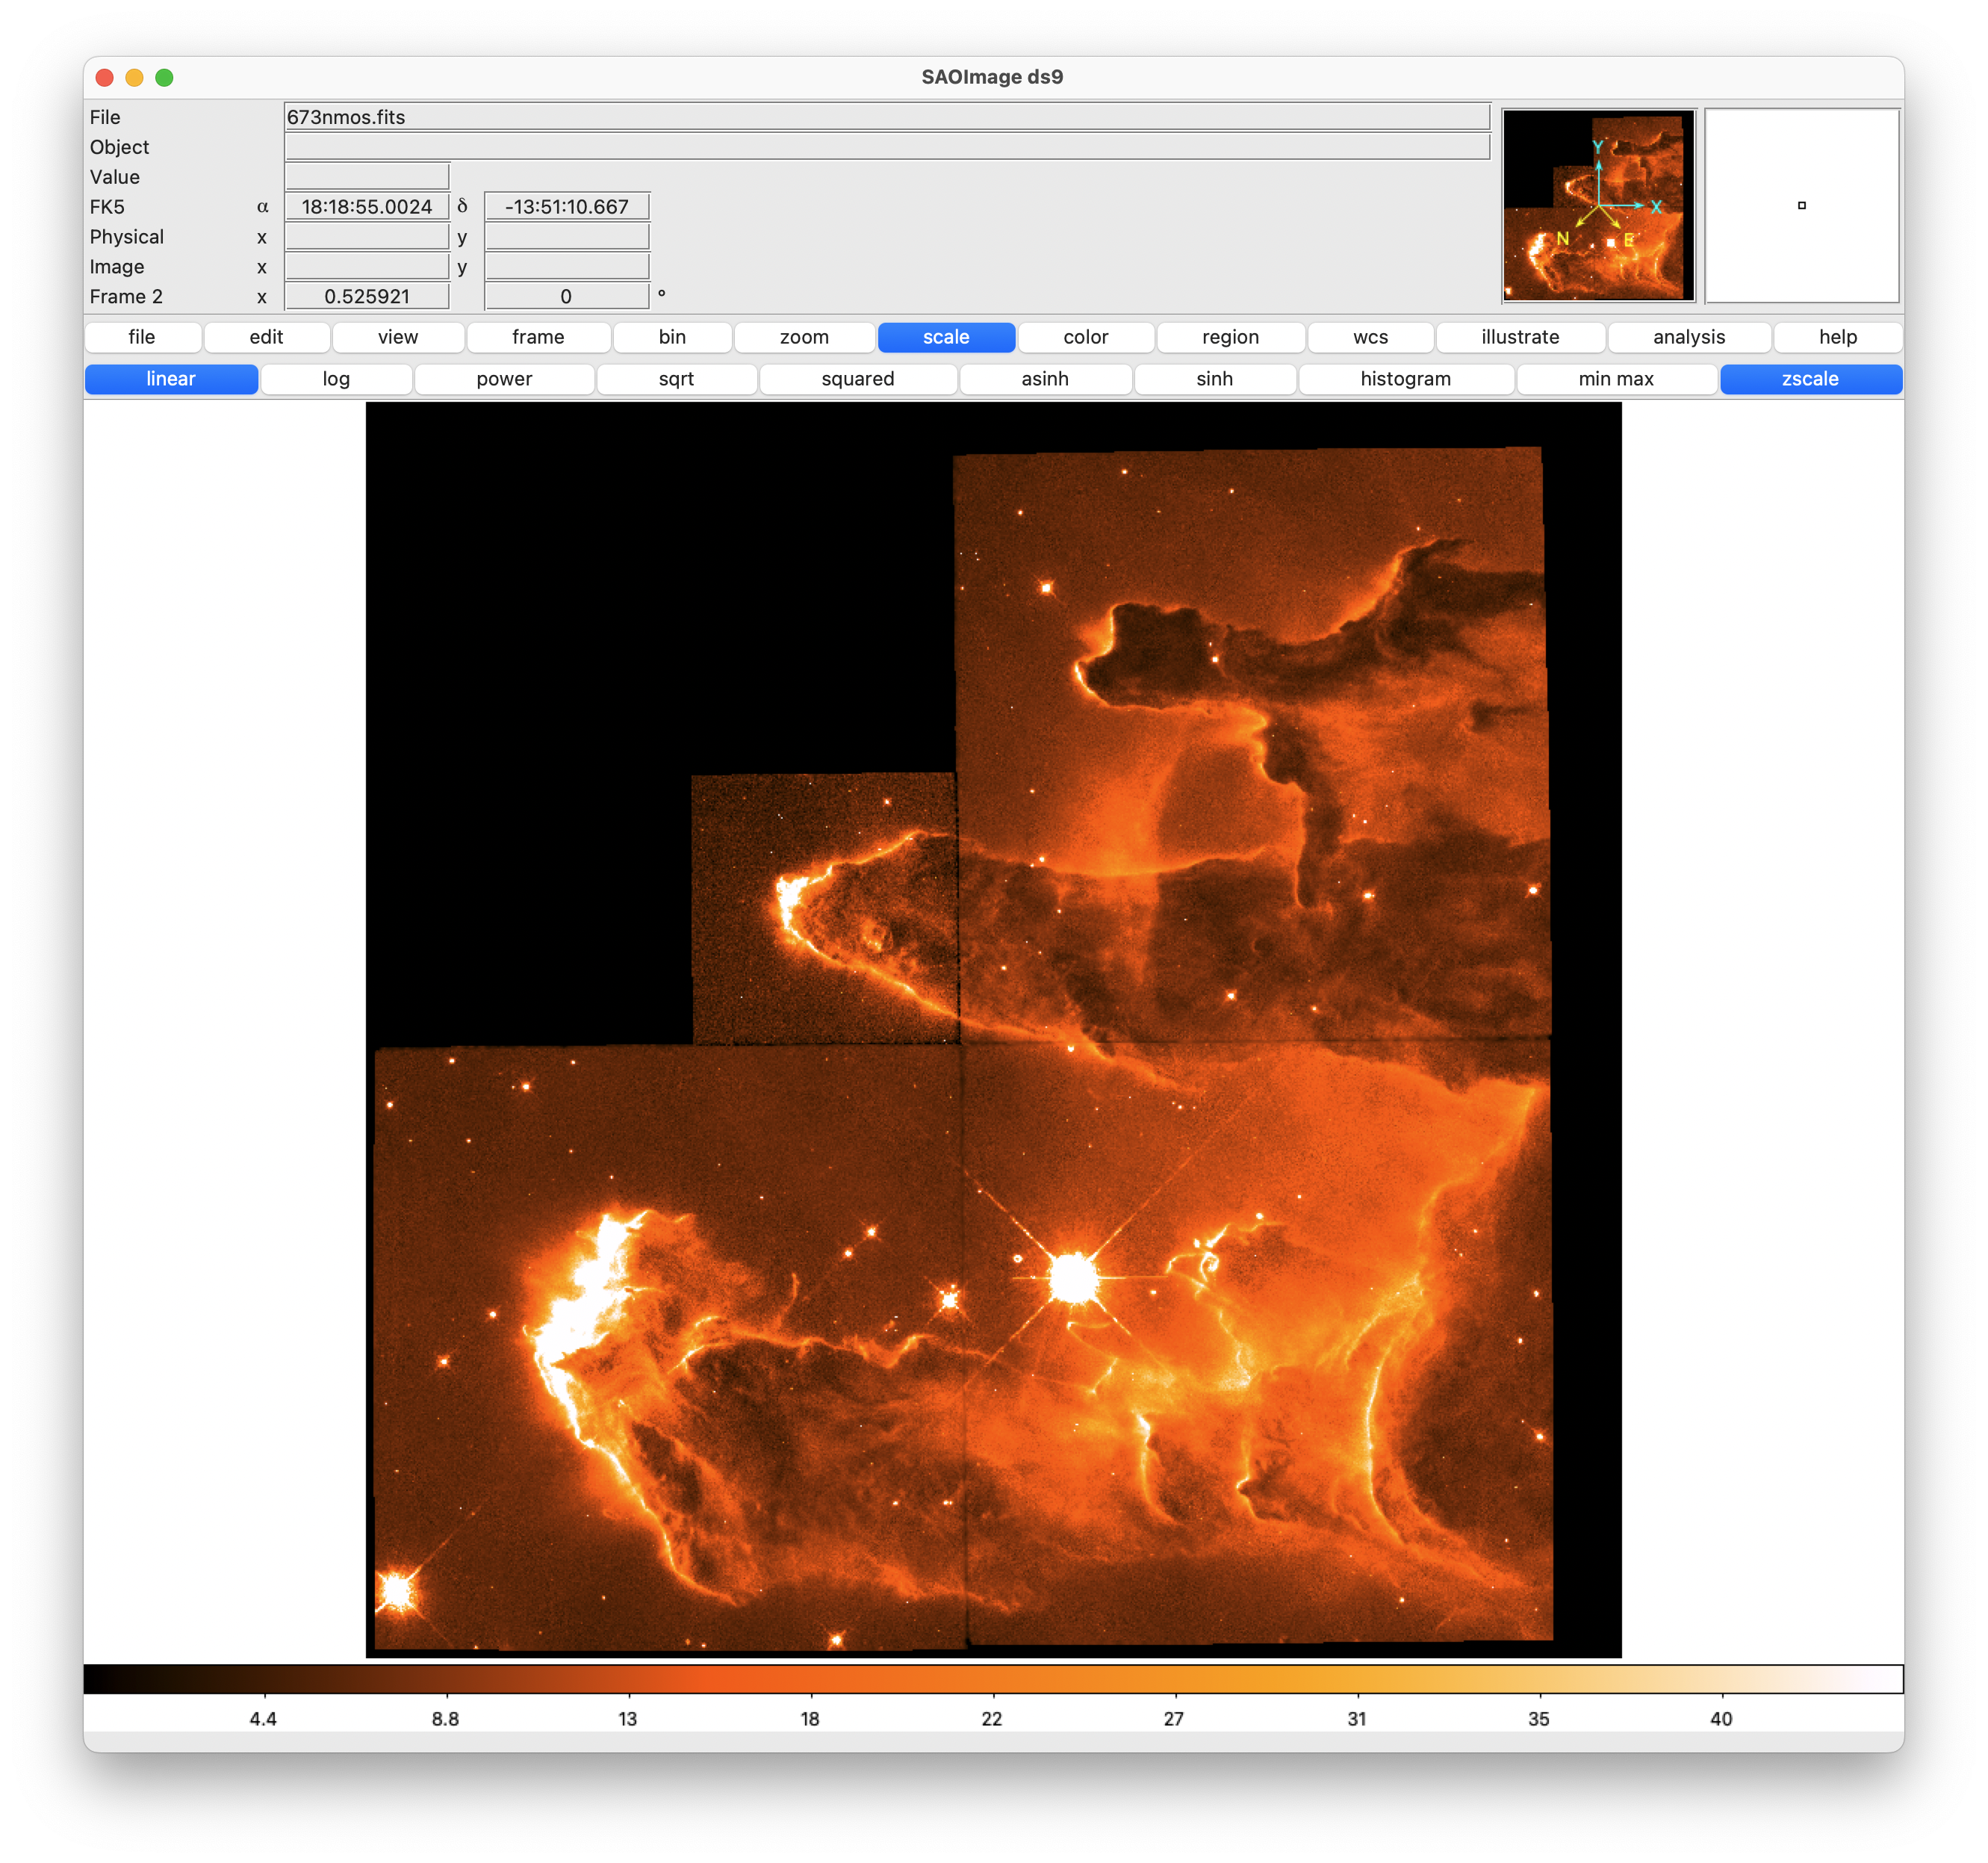
Task: Click the file name field 673nmos.fits
Action: coord(886,117)
